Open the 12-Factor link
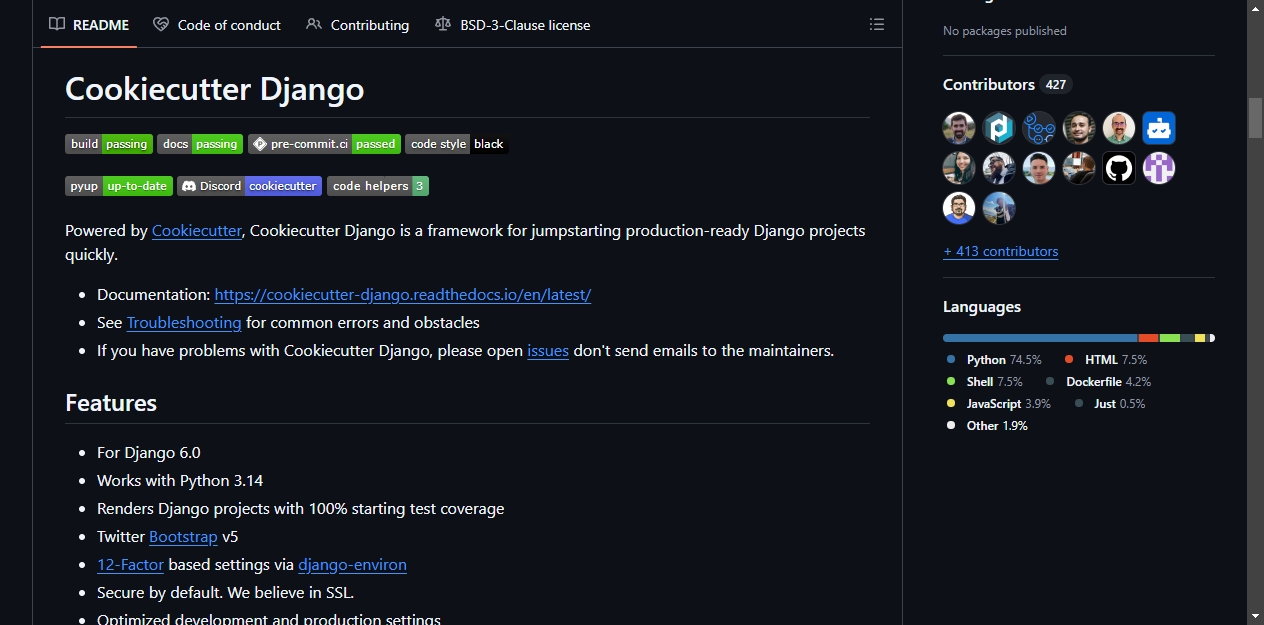The image size is (1264, 625). 130,564
